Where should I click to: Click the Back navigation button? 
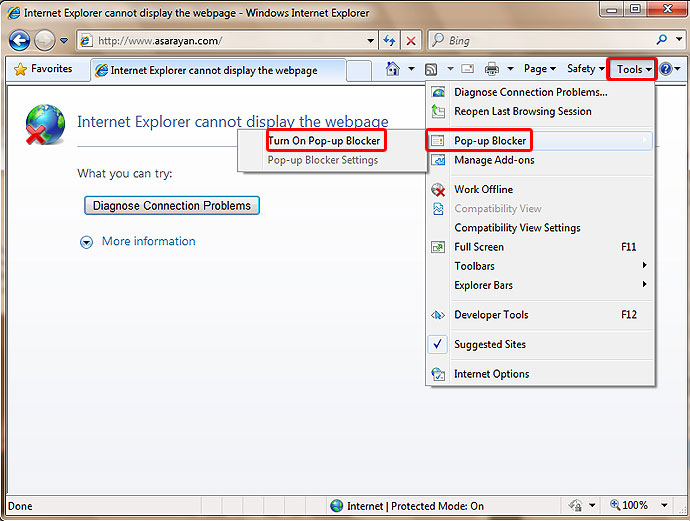coord(19,41)
